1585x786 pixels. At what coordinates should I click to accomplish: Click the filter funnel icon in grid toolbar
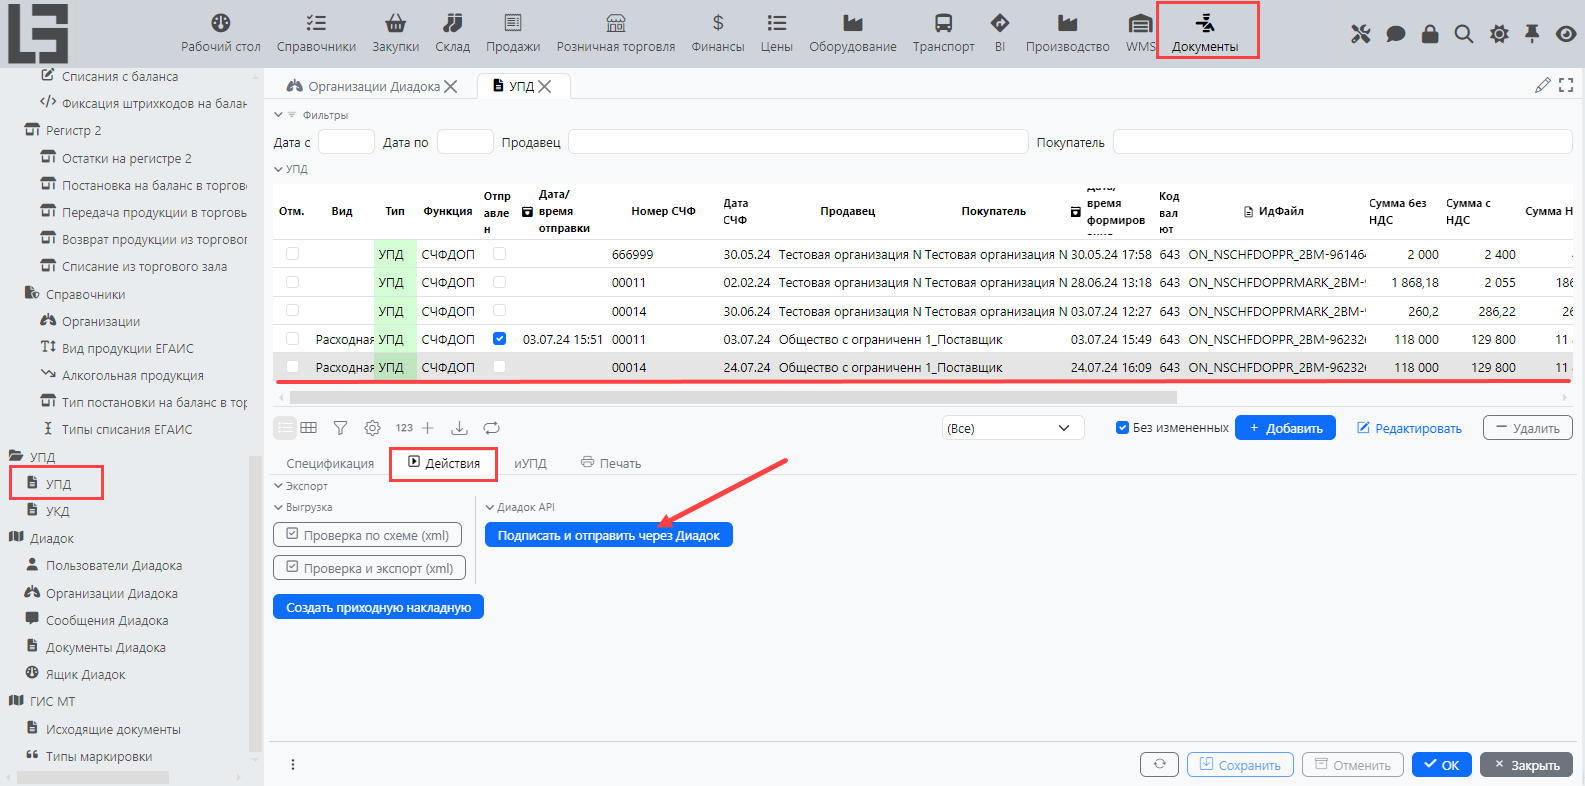pos(340,428)
